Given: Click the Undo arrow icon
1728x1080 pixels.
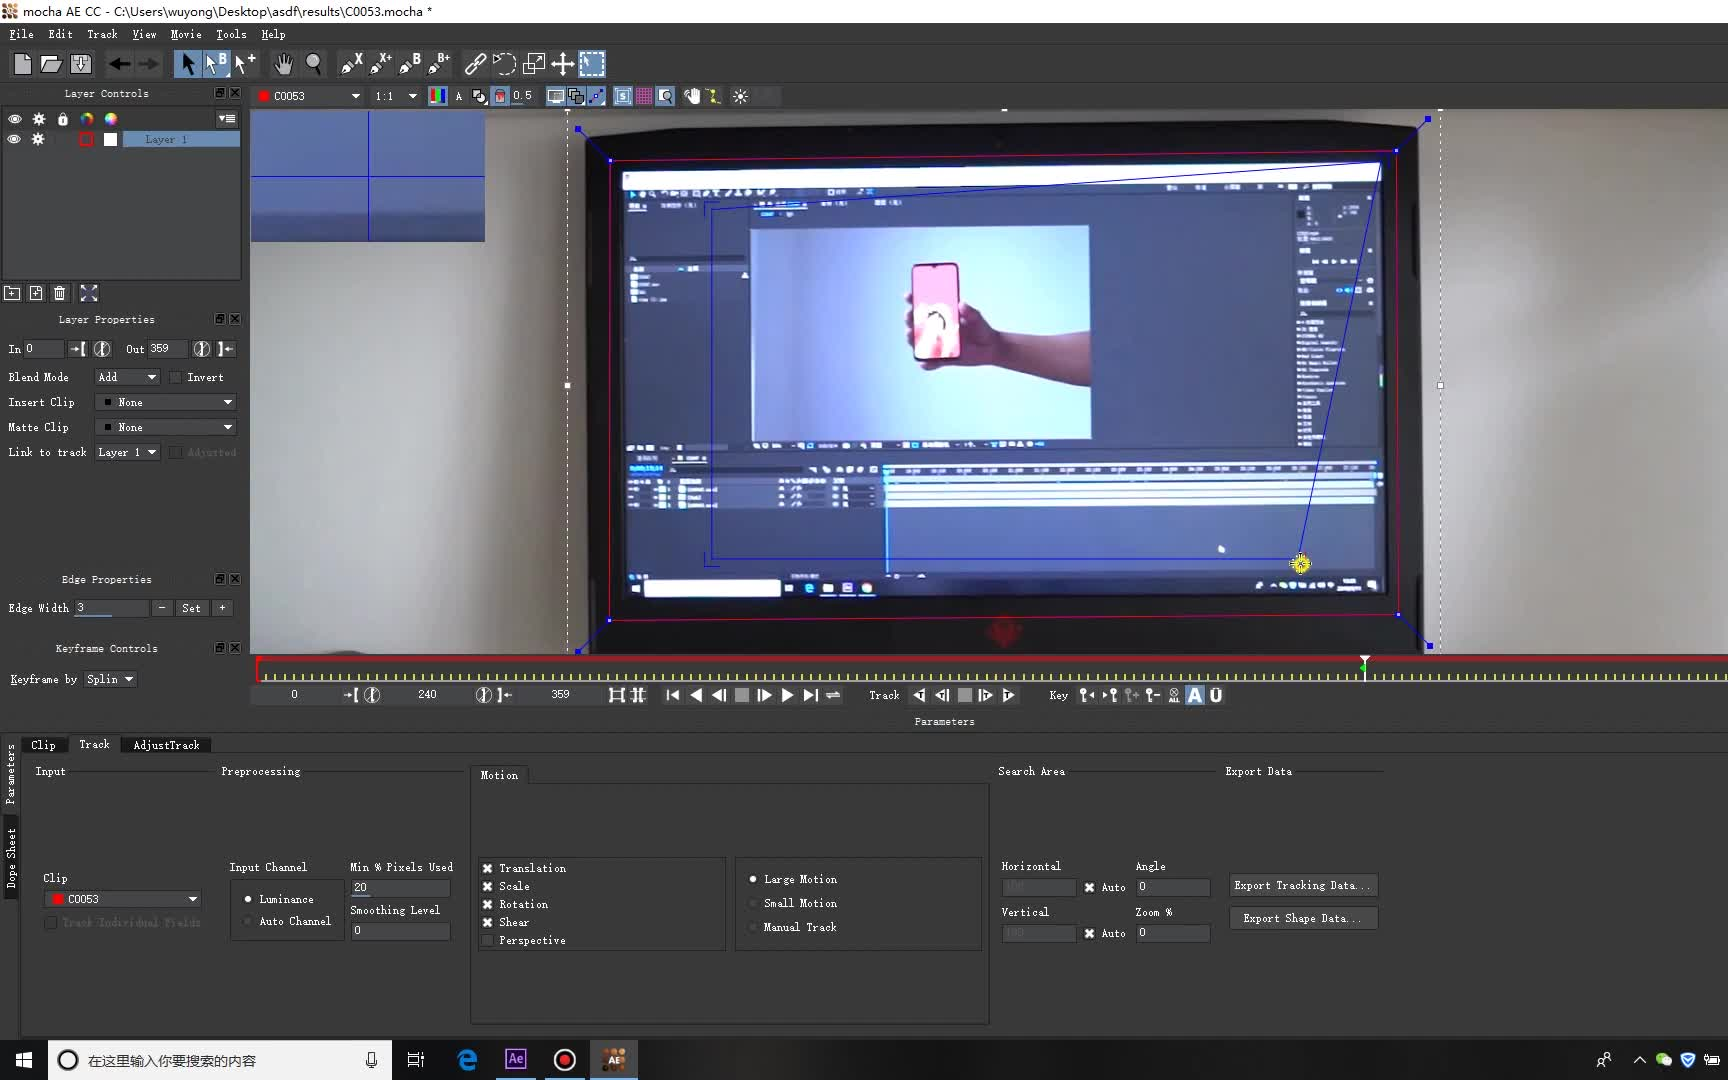Looking at the screenshot, I should coord(119,64).
